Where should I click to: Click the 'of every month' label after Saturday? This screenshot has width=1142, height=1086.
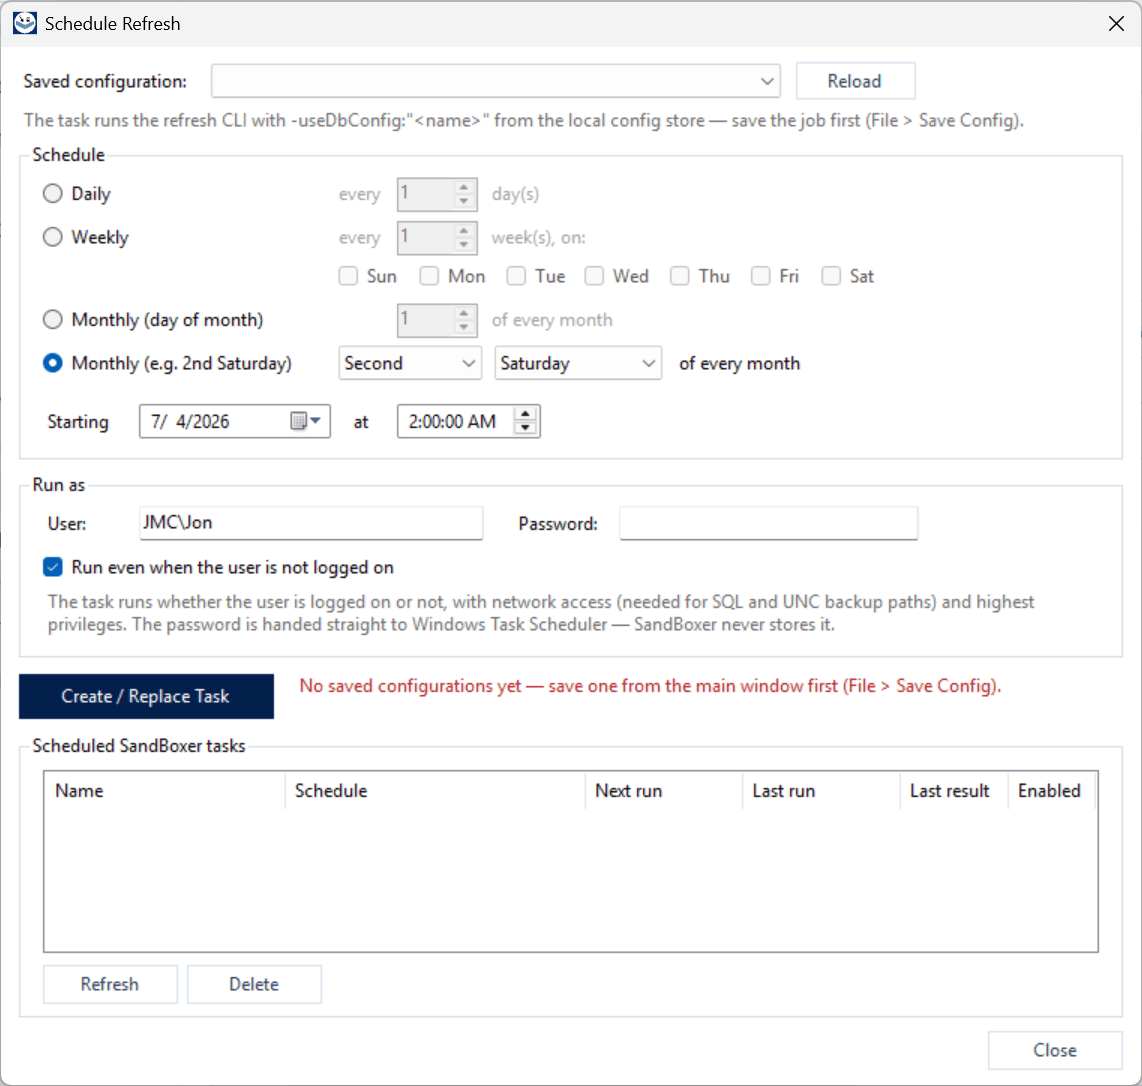[x=739, y=363]
